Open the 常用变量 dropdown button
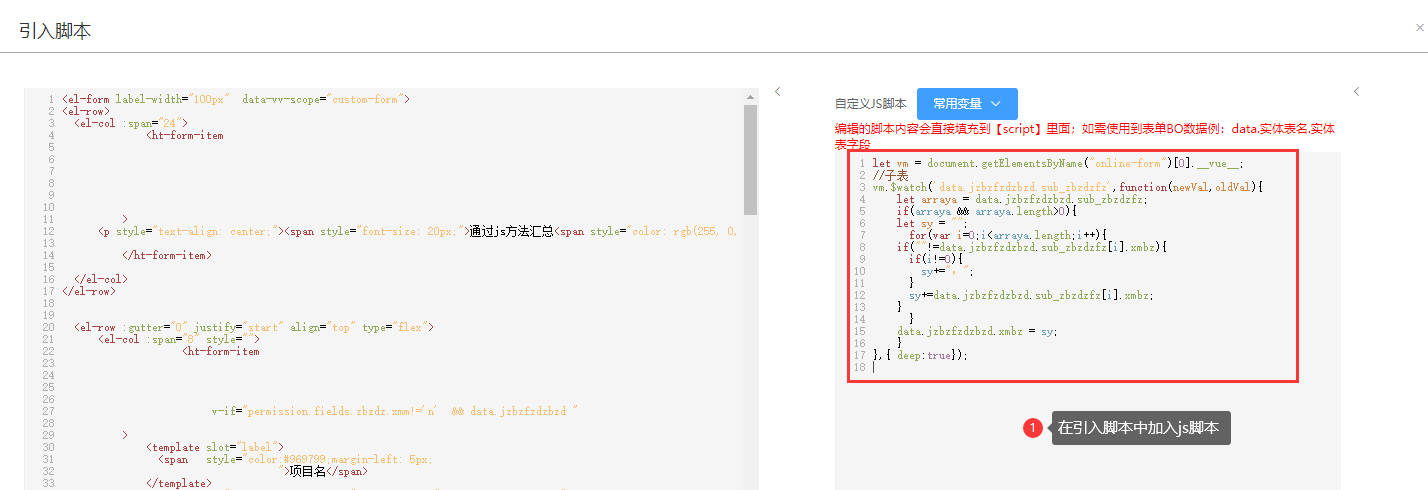Screen dimensions: 1428x490 (x=966, y=104)
